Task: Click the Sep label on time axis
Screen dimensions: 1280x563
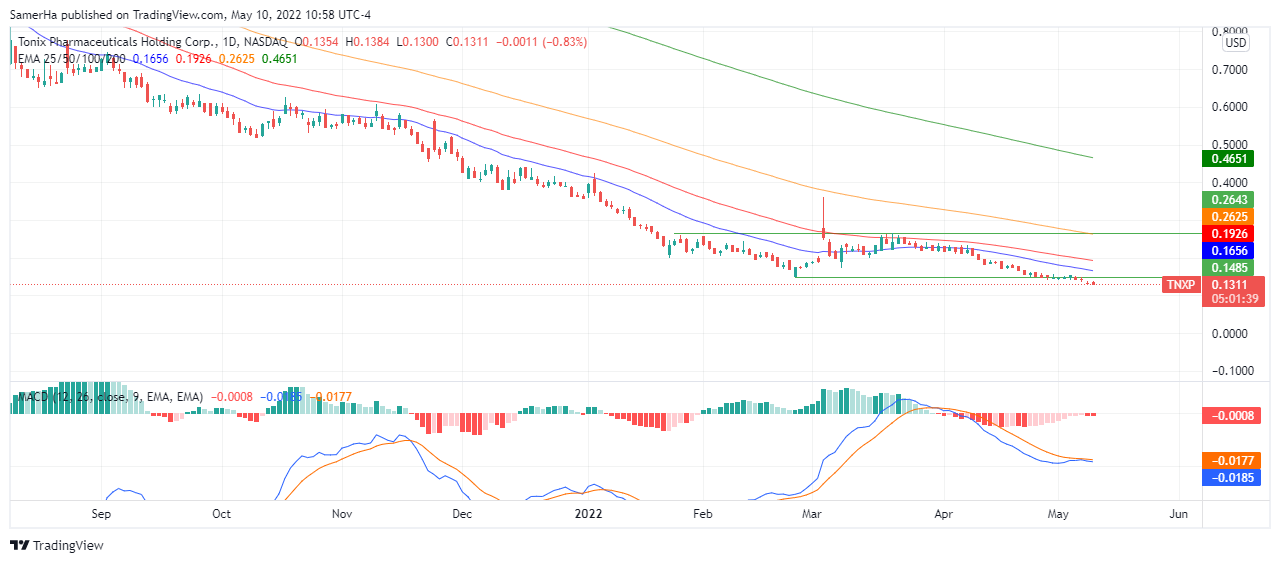Action: 101,513
